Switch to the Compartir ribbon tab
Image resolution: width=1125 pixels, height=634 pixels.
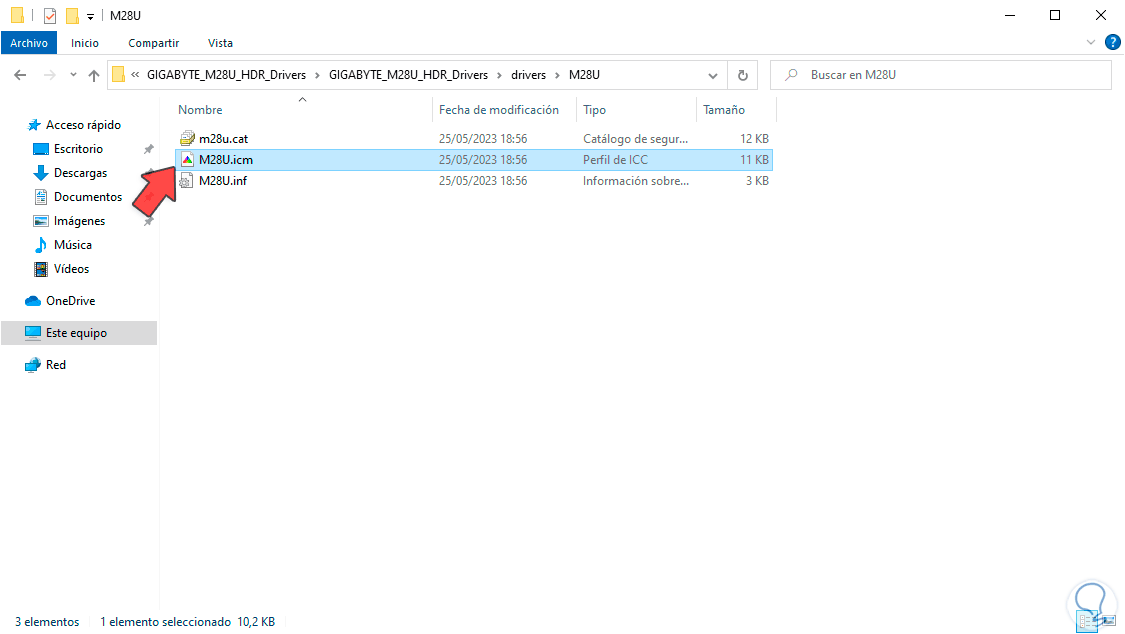point(154,43)
